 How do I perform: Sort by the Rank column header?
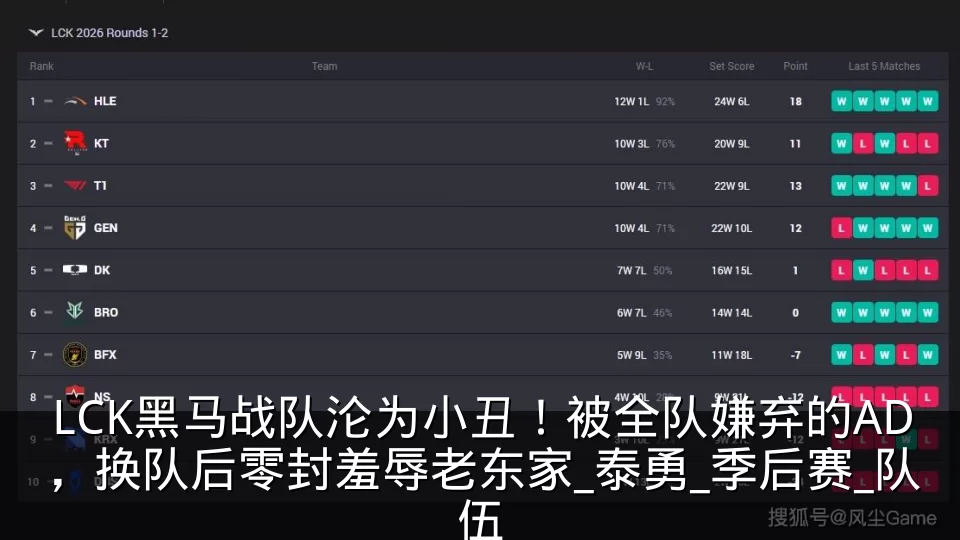42,66
